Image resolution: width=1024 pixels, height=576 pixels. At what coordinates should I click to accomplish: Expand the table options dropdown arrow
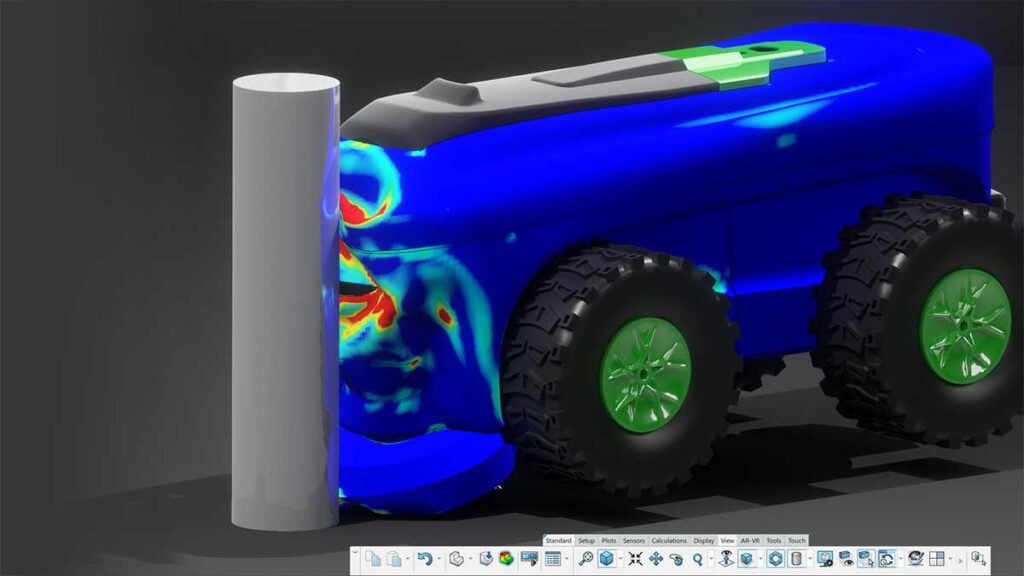[x=566, y=559]
